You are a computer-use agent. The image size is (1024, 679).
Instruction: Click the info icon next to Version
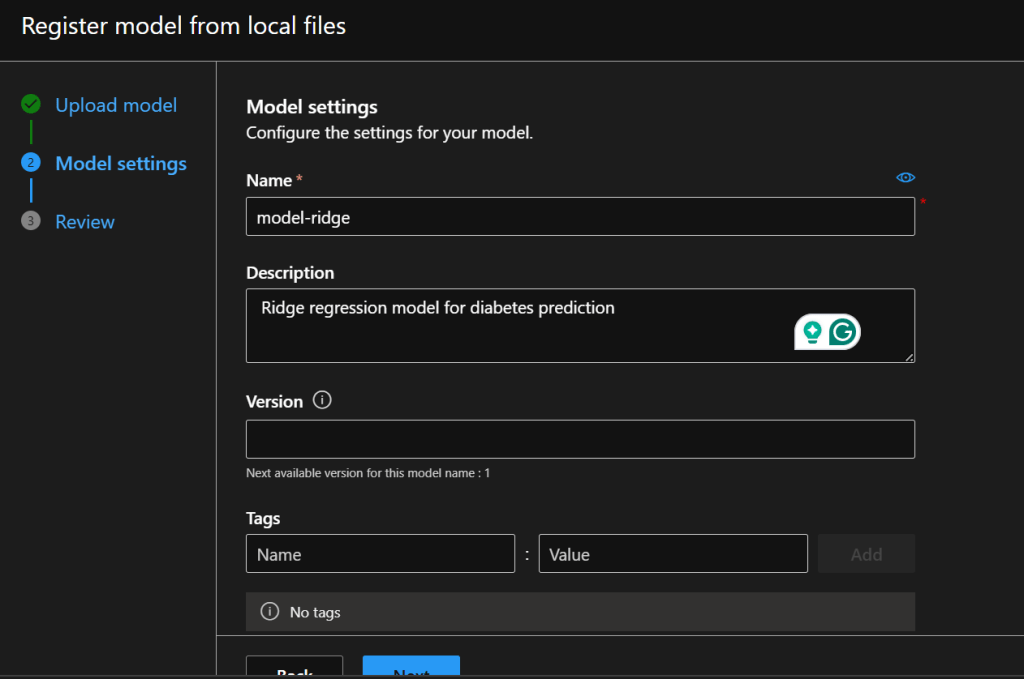pyautogui.click(x=322, y=400)
